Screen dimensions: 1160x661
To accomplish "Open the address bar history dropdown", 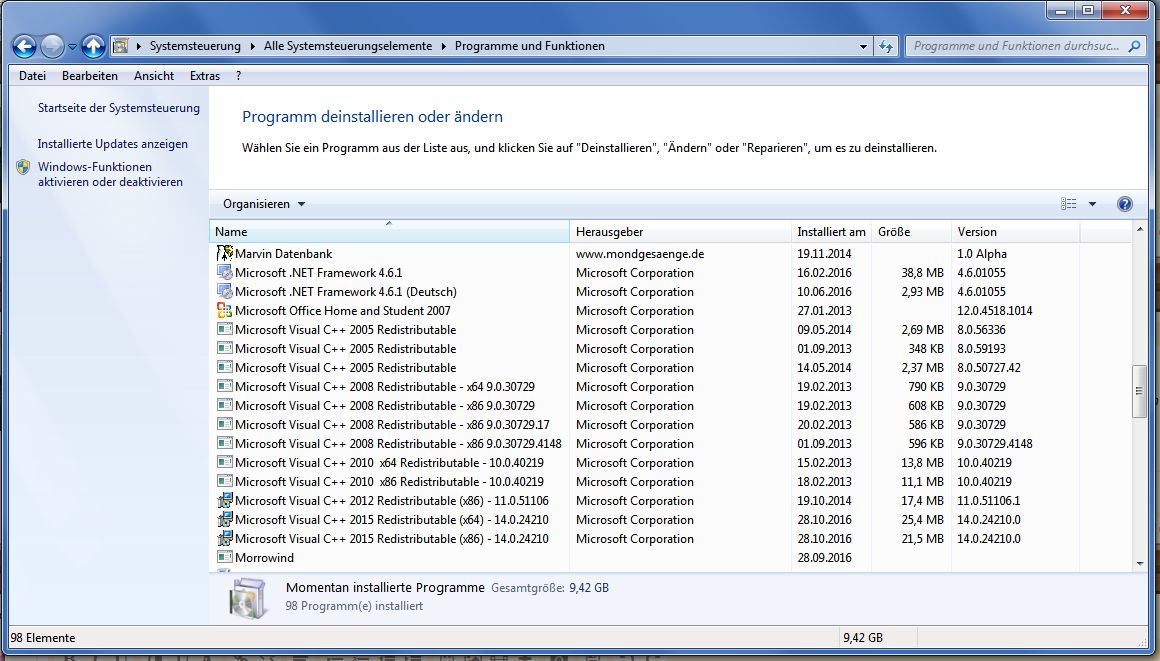I will 864,46.
